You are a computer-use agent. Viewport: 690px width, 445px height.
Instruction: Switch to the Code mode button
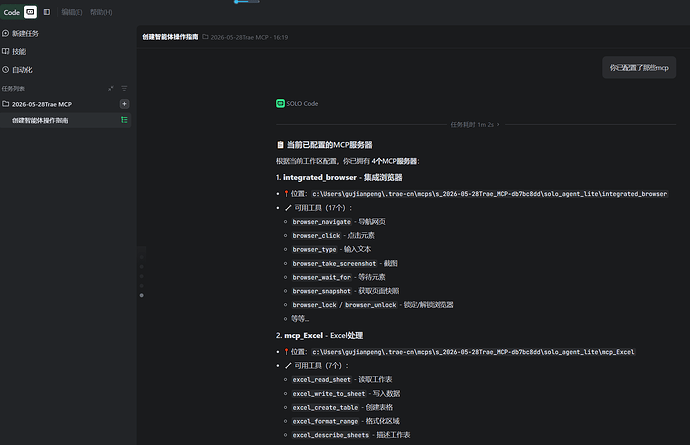[x=11, y=12]
